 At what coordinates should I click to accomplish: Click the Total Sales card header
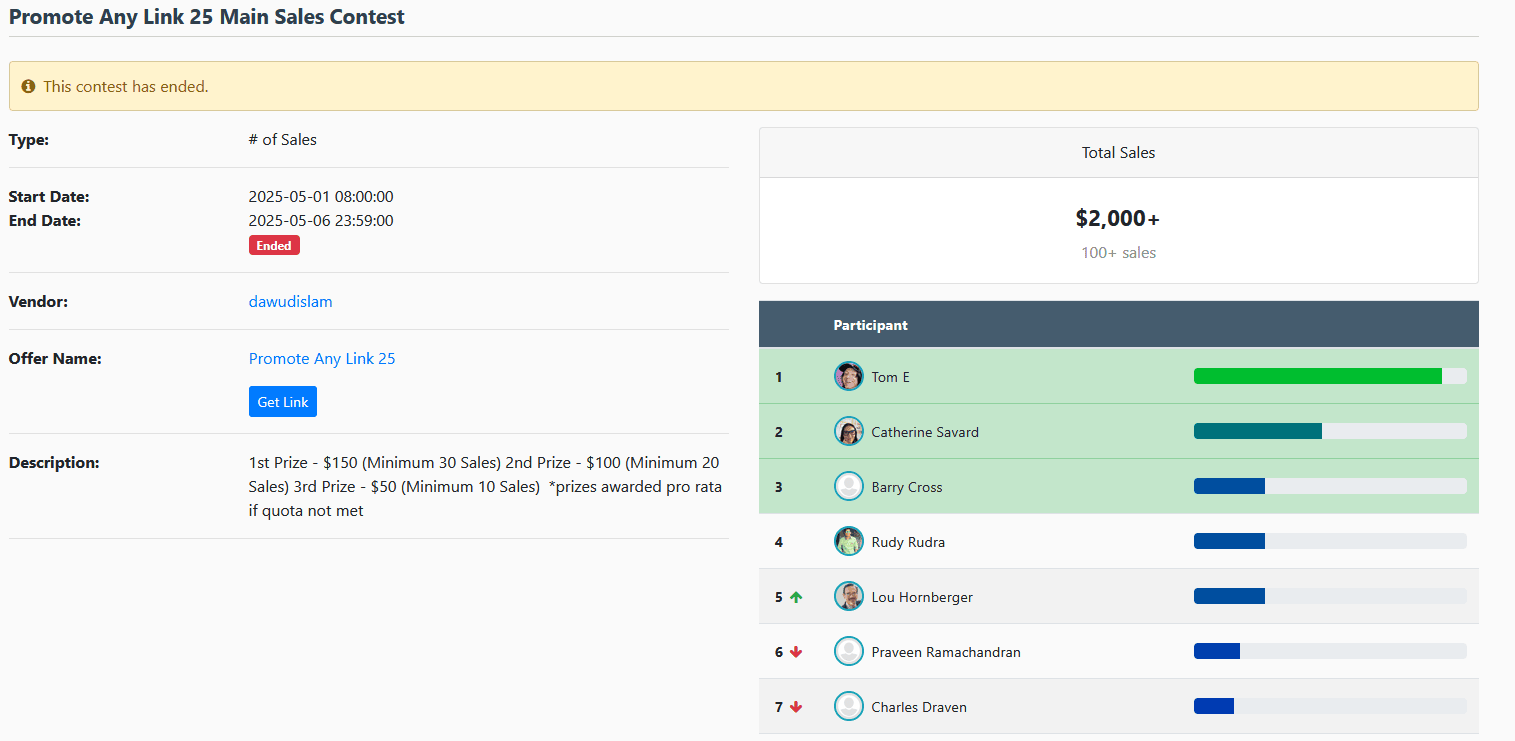[1118, 153]
